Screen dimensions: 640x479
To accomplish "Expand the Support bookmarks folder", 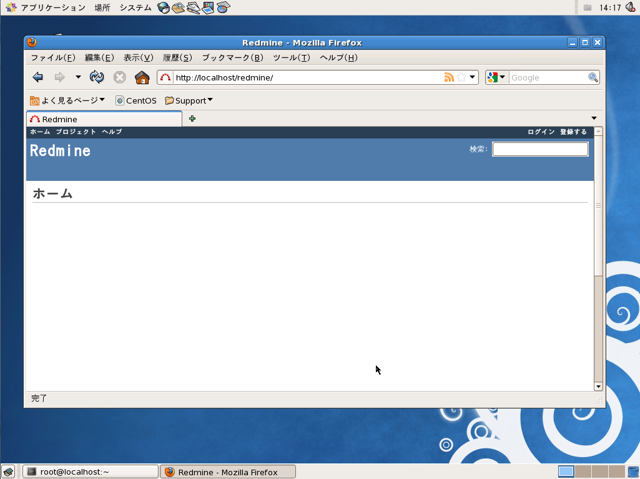I will click(189, 100).
